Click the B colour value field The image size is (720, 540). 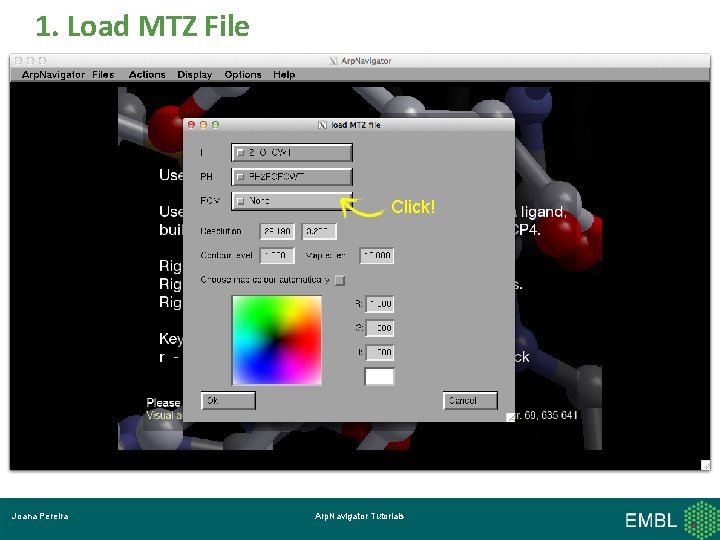[x=379, y=352]
